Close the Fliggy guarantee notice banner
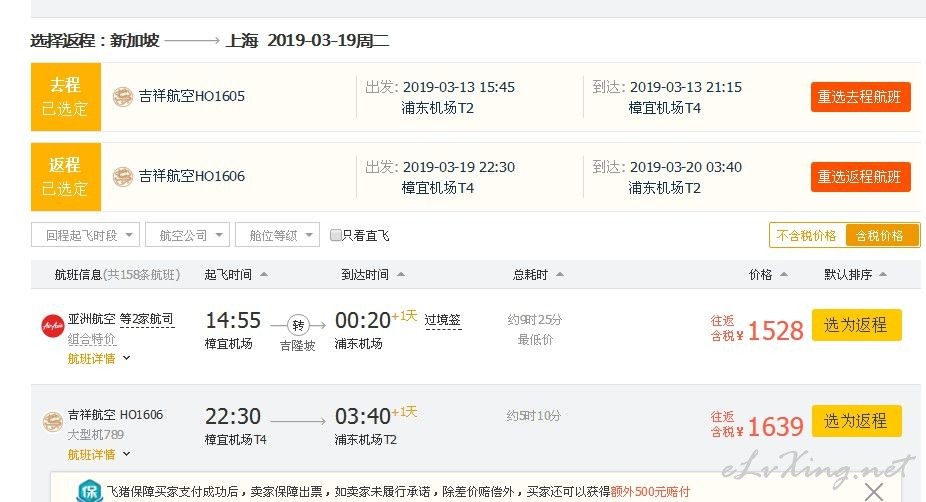The image size is (926, 502). [x=873, y=491]
